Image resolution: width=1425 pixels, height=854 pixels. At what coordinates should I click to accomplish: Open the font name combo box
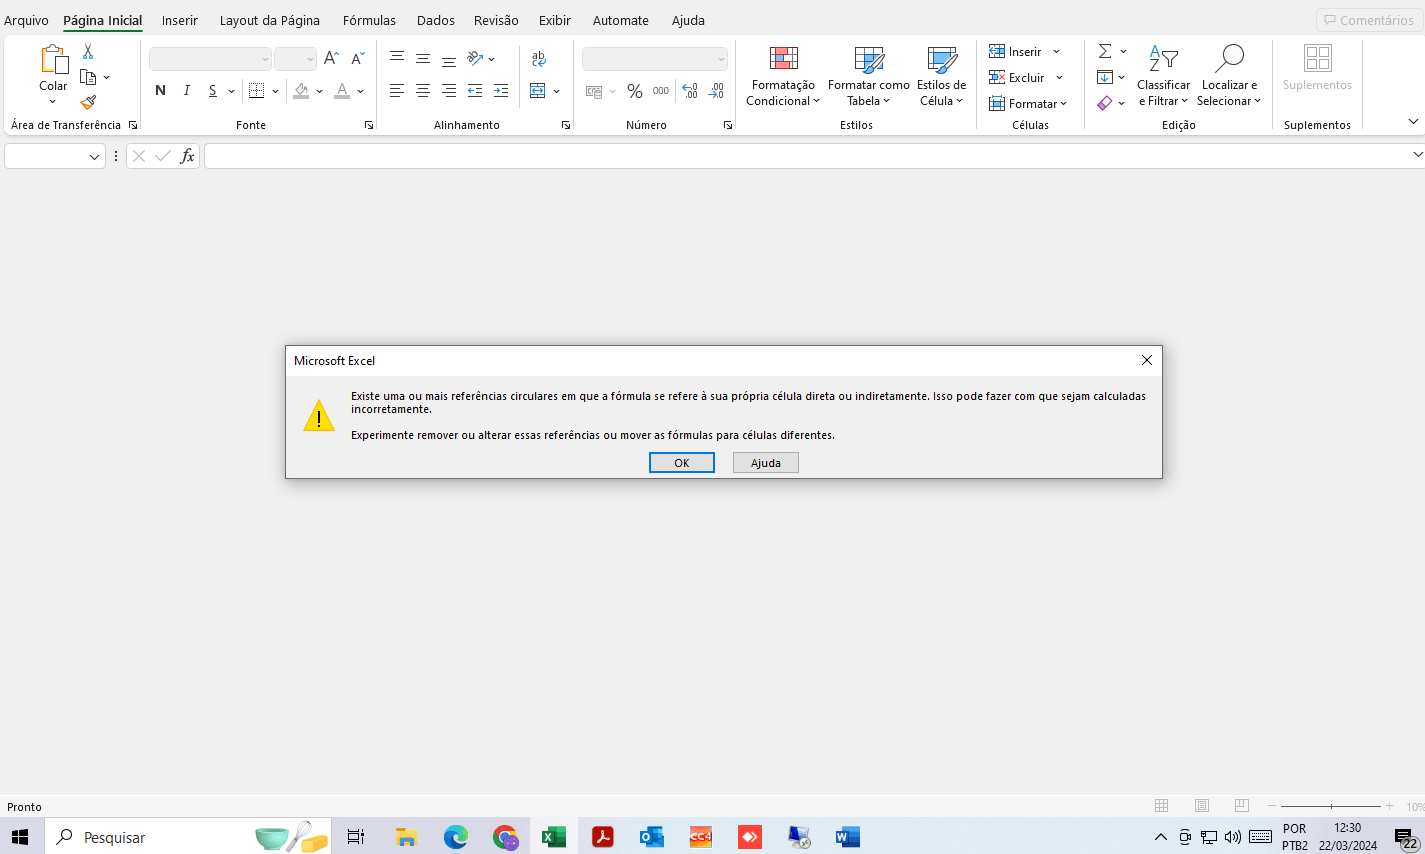210,59
